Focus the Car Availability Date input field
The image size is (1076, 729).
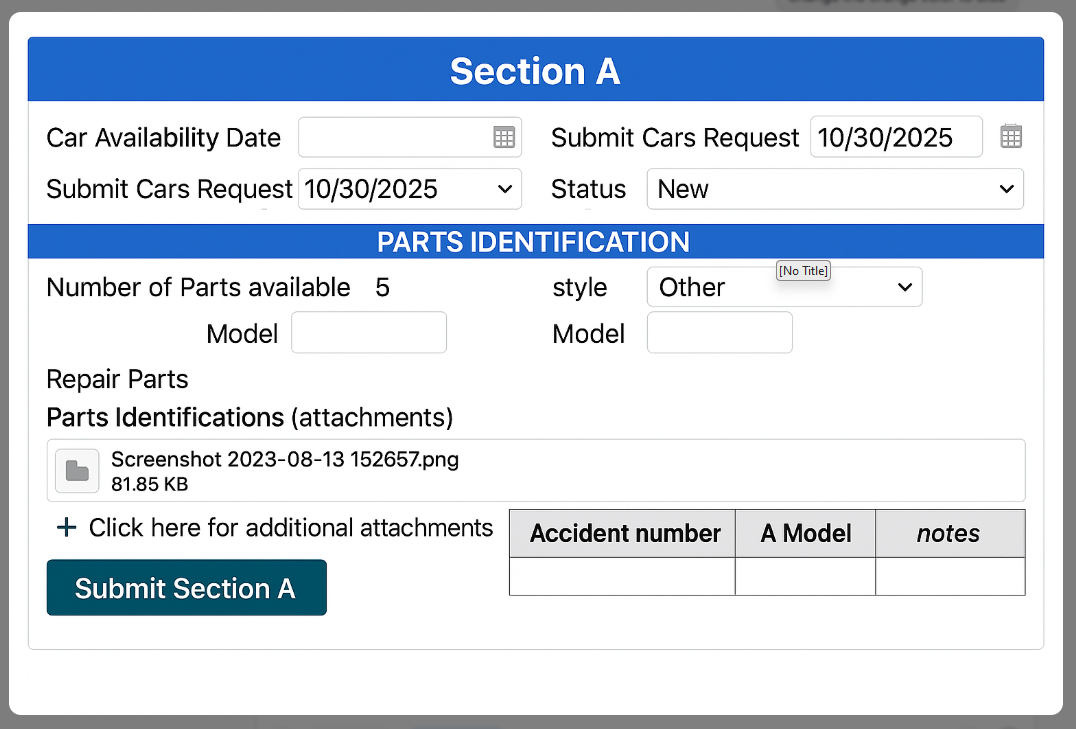pyautogui.click(x=394, y=137)
